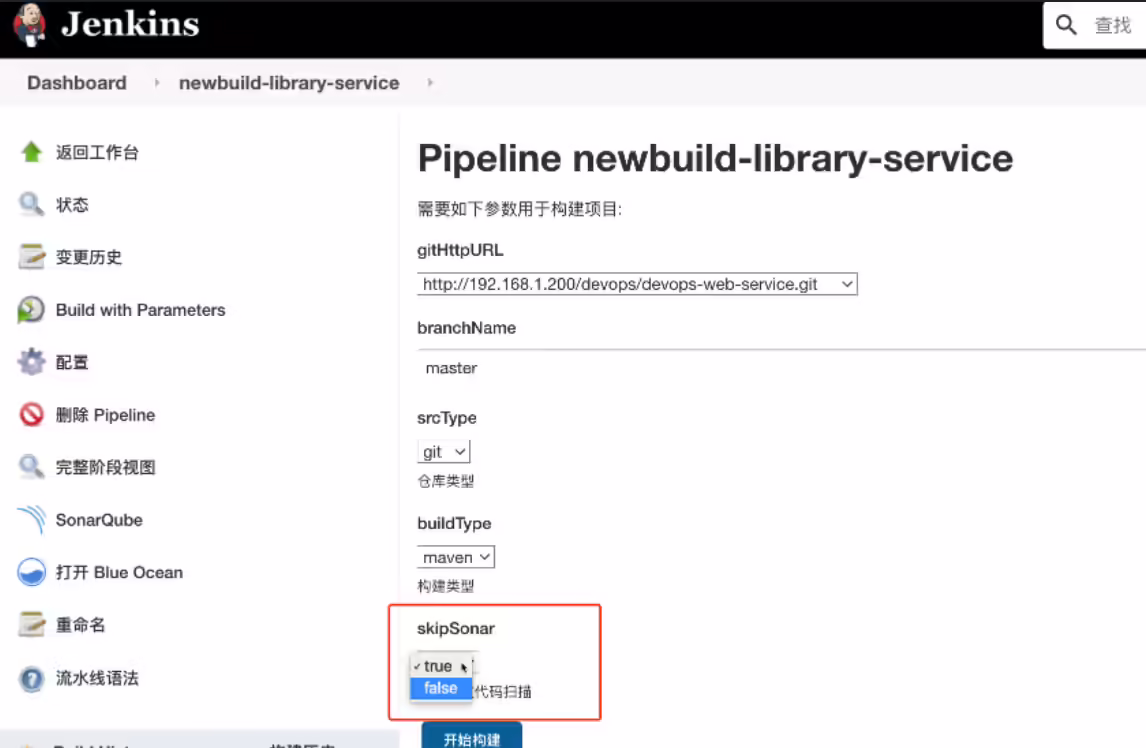Click the Build with Parameters clock icon
The height and width of the screenshot is (748, 1146).
tap(31, 309)
